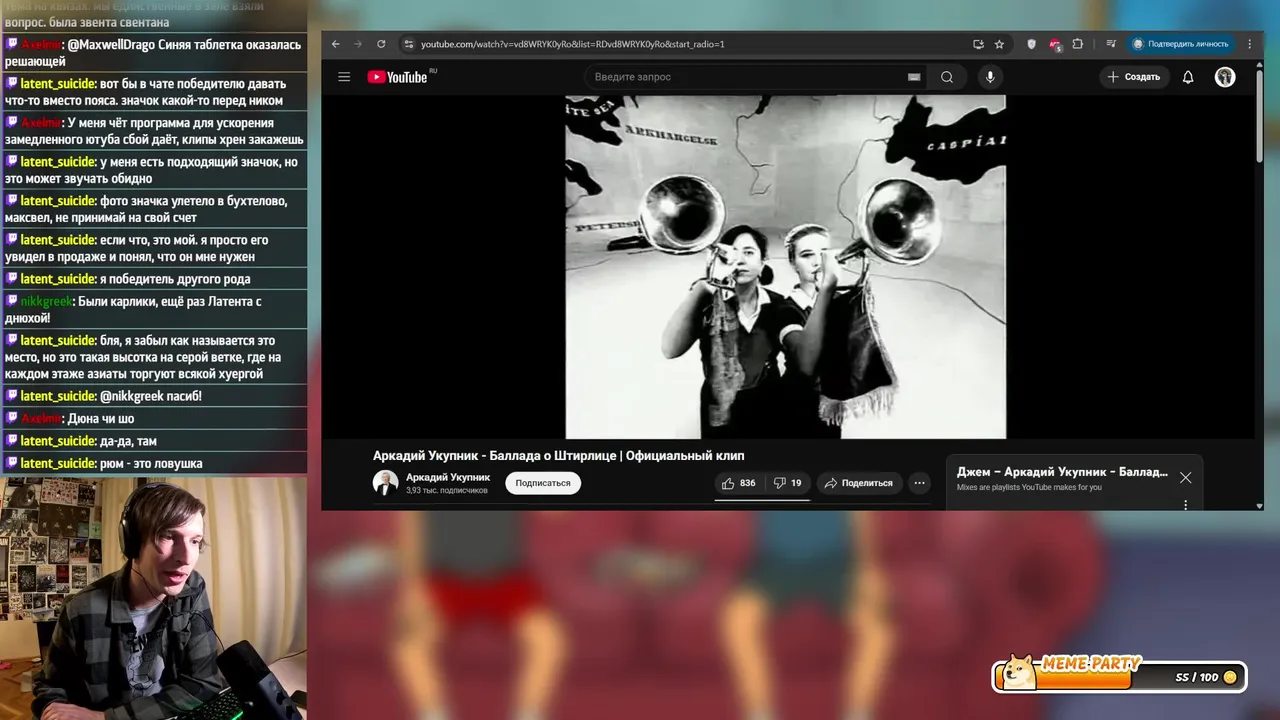
Task: Start voice search with microphone
Action: tap(990, 77)
